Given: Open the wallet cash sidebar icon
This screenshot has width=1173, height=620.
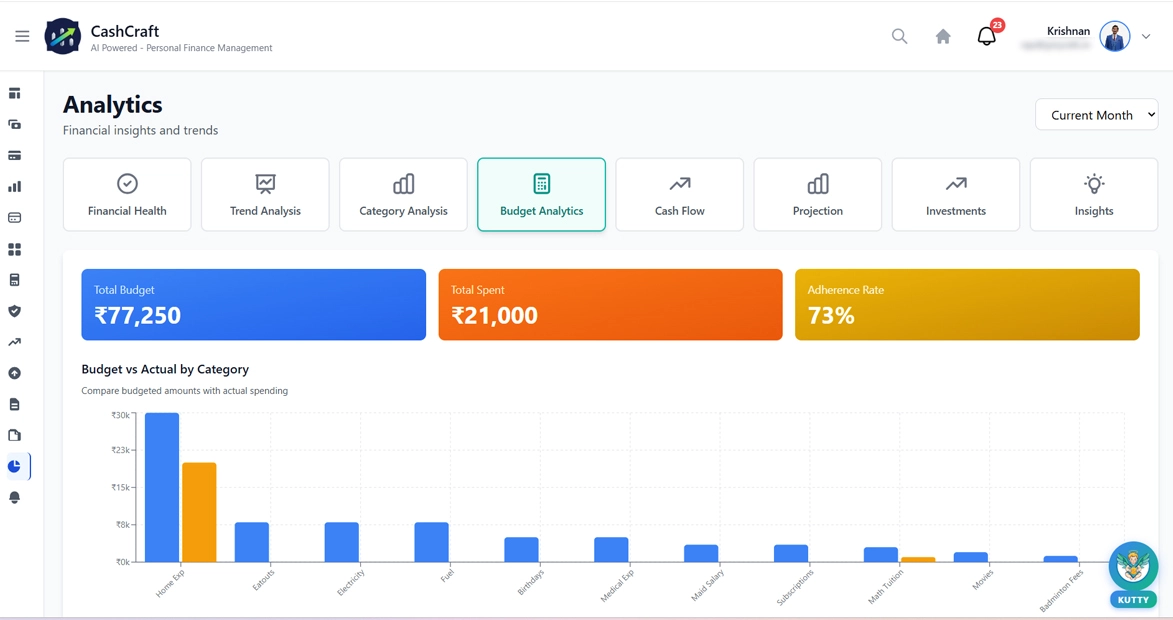Looking at the screenshot, I should pyautogui.click(x=14, y=125).
